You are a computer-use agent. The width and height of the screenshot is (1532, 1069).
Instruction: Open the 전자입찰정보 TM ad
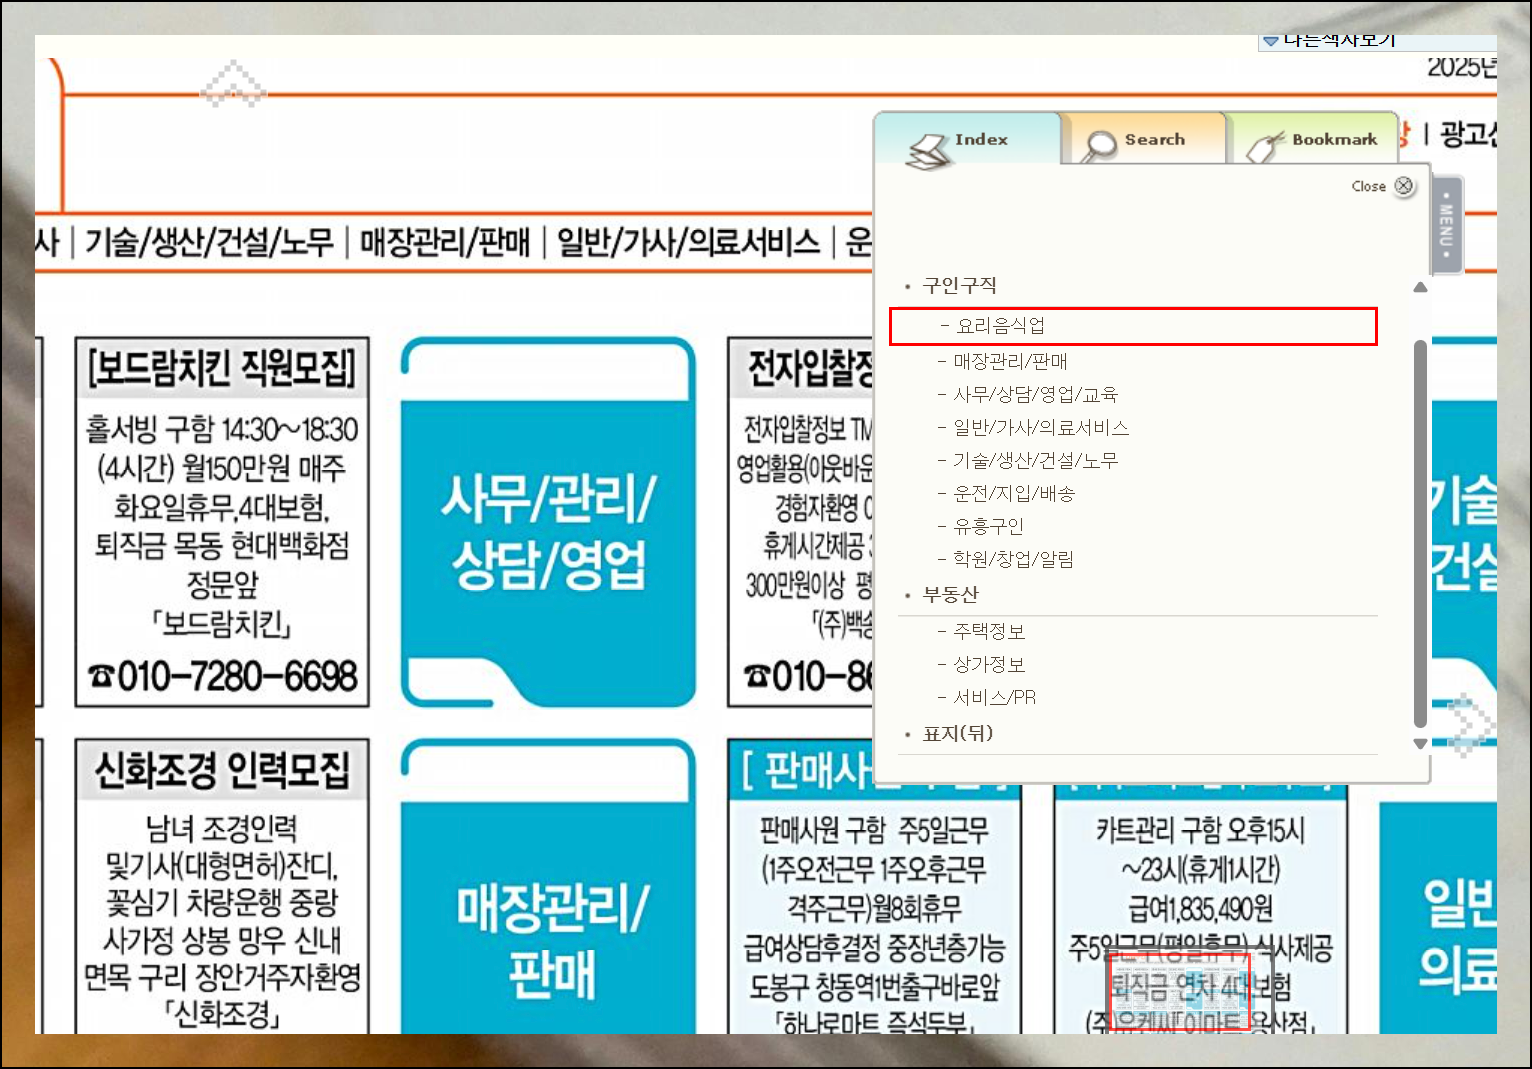point(801,522)
